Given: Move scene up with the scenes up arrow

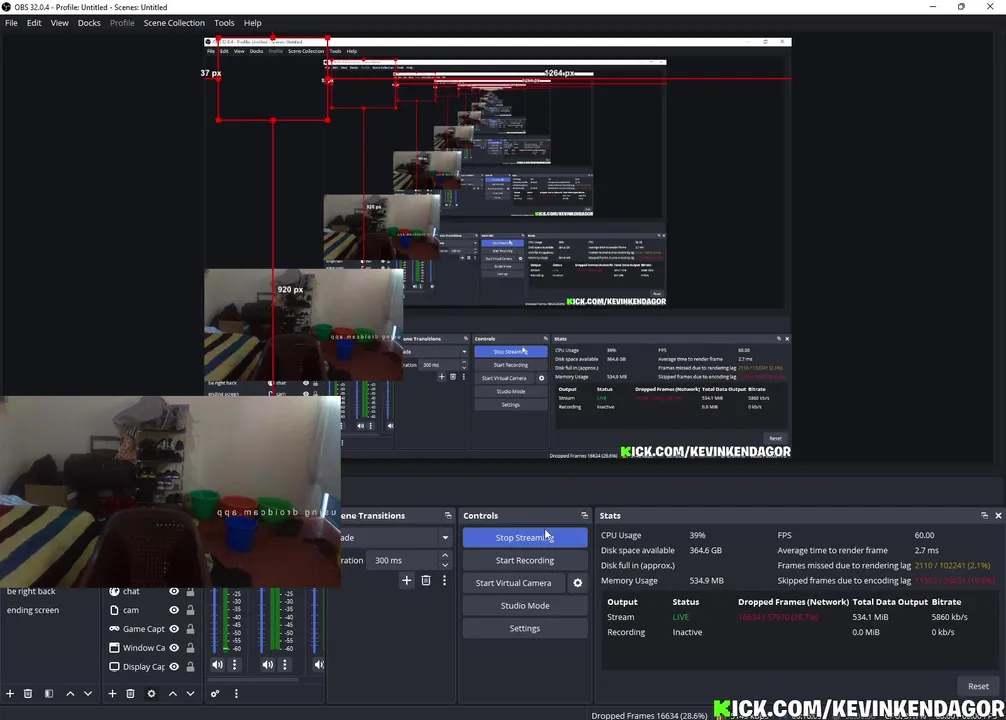Looking at the screenshot, I should [71, 694].
